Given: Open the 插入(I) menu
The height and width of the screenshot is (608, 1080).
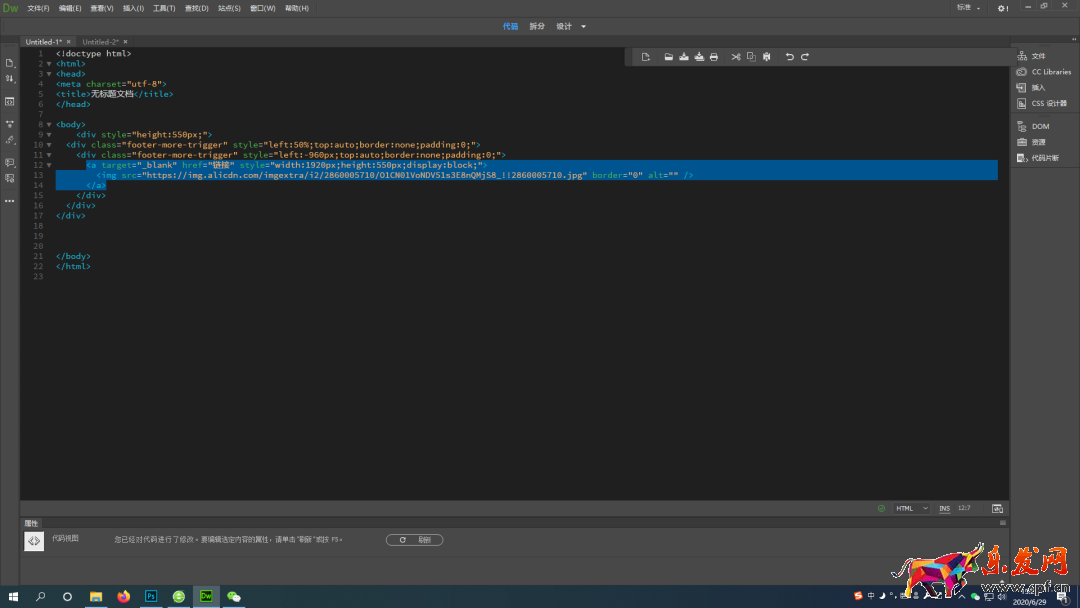Looking at the screenshot, I should (133, 8).
